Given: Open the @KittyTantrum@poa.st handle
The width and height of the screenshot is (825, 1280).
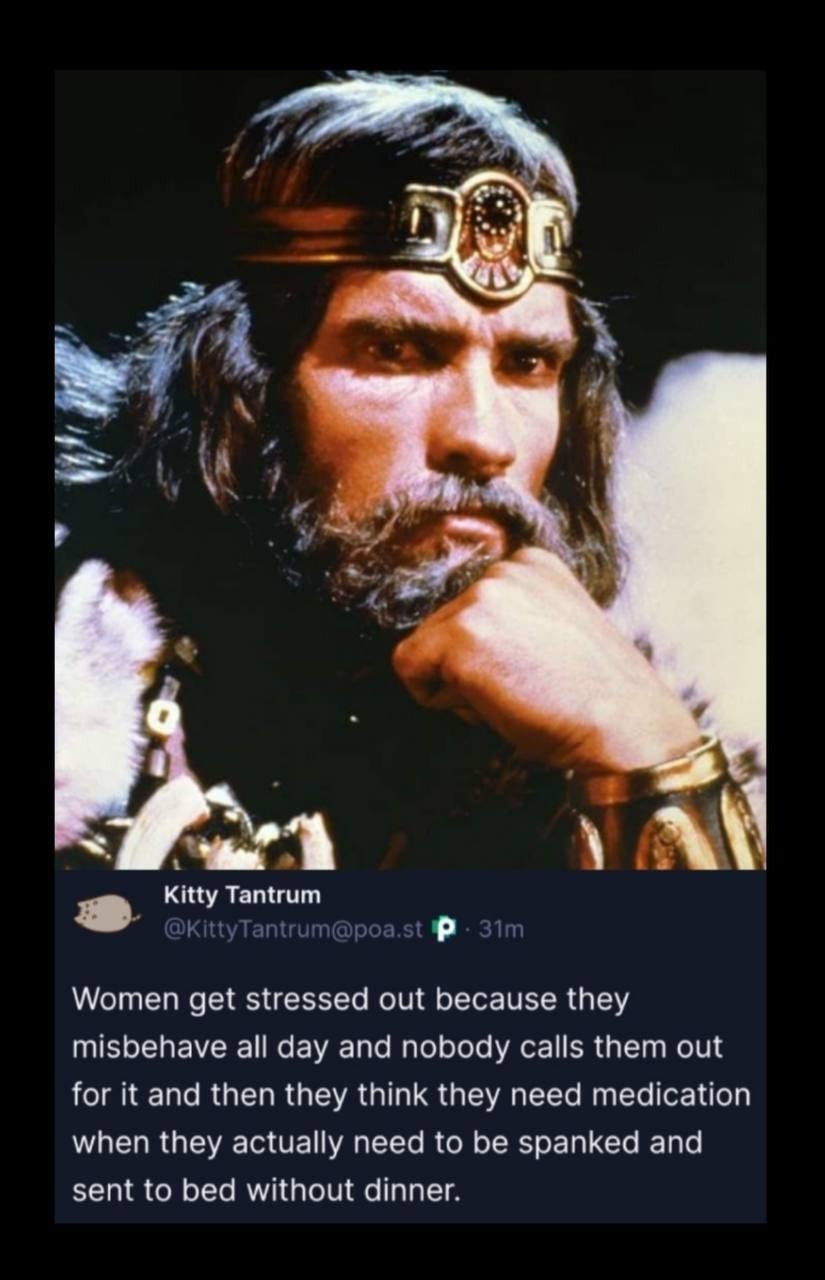Looking at the screenshot, I should [294, 930].
